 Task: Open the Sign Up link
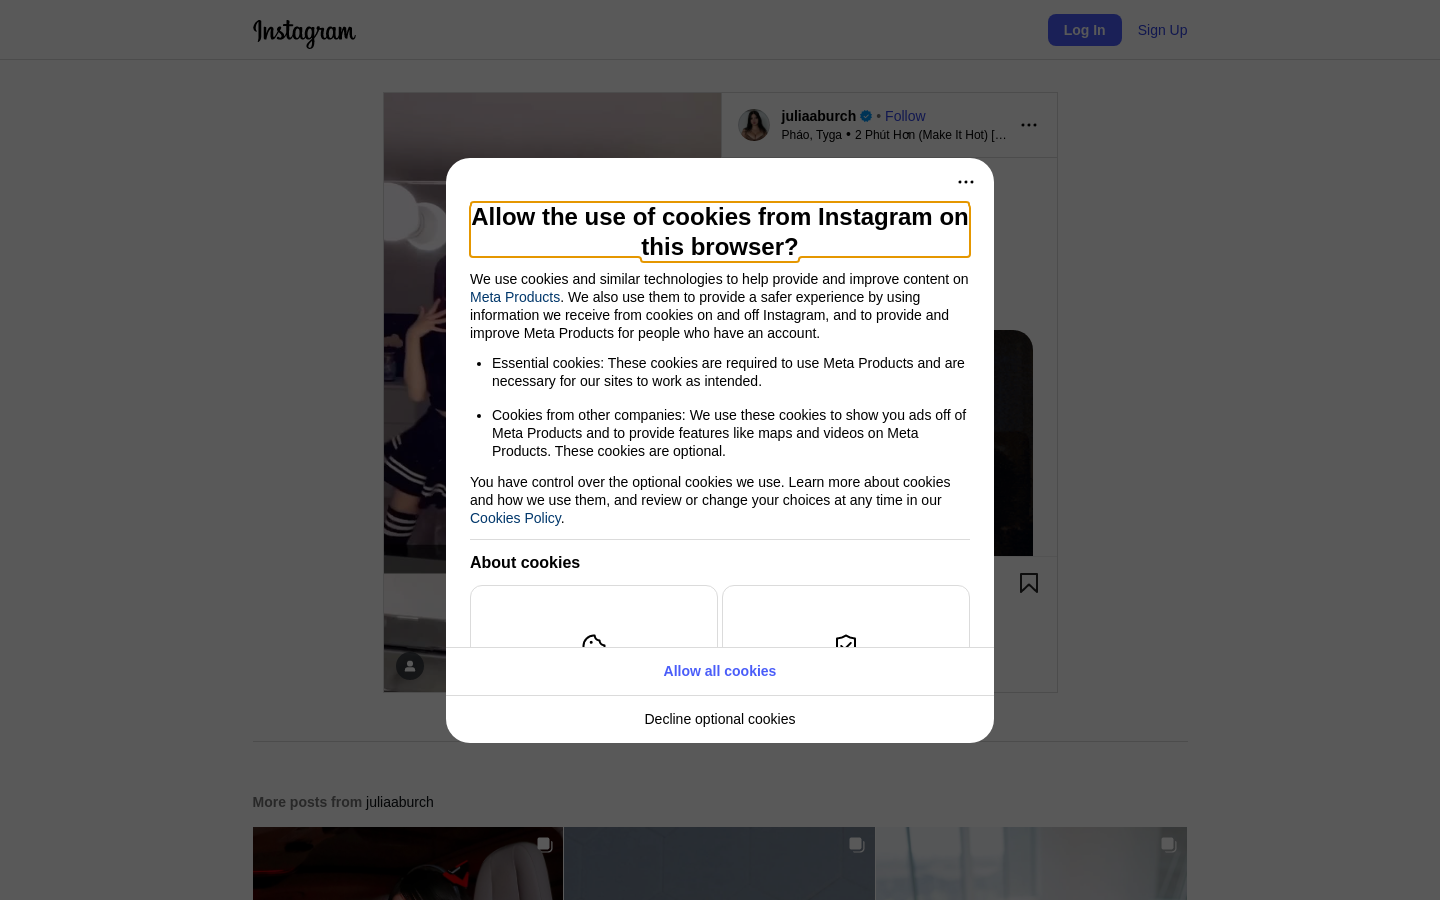[1162, 30]
